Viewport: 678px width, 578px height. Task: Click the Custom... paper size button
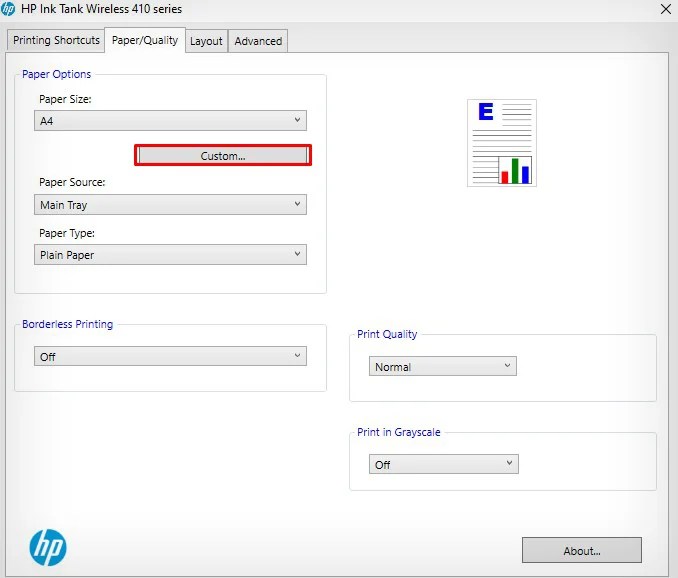point(223,155)
